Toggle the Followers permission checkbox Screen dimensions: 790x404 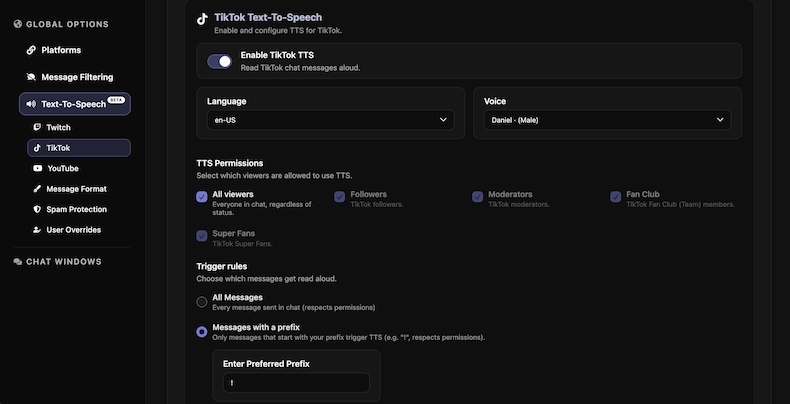click(340, 197)
